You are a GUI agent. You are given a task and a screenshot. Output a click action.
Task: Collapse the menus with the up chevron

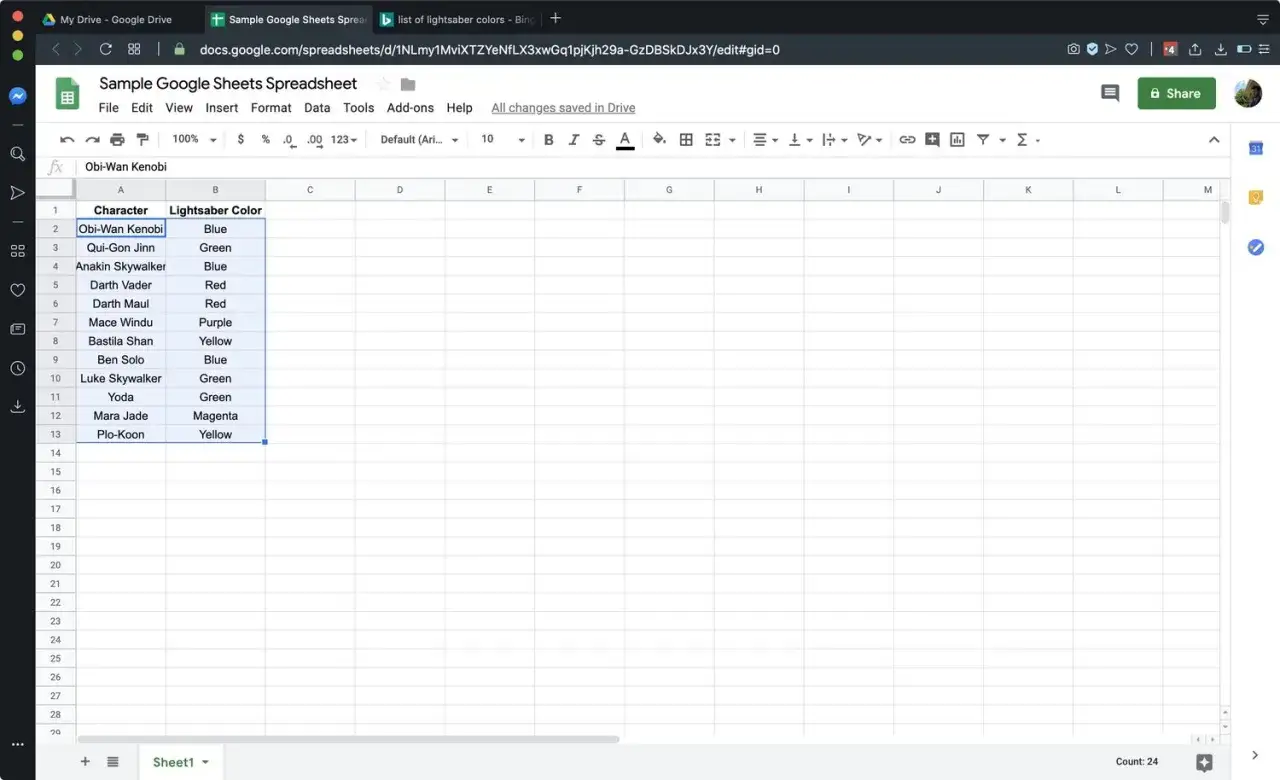(1214, 140)
